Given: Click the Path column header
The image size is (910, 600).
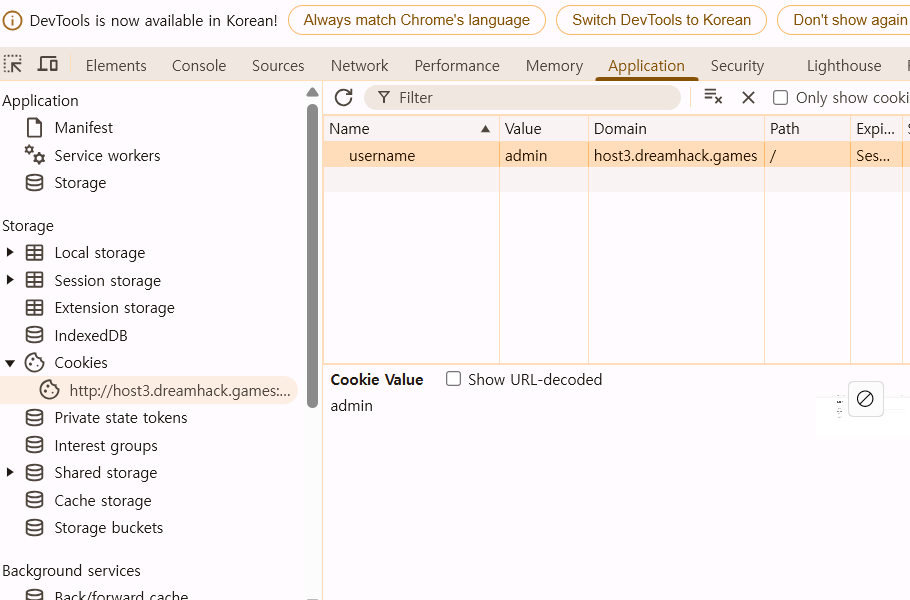Looking at the screenshot, I should 807,129.
